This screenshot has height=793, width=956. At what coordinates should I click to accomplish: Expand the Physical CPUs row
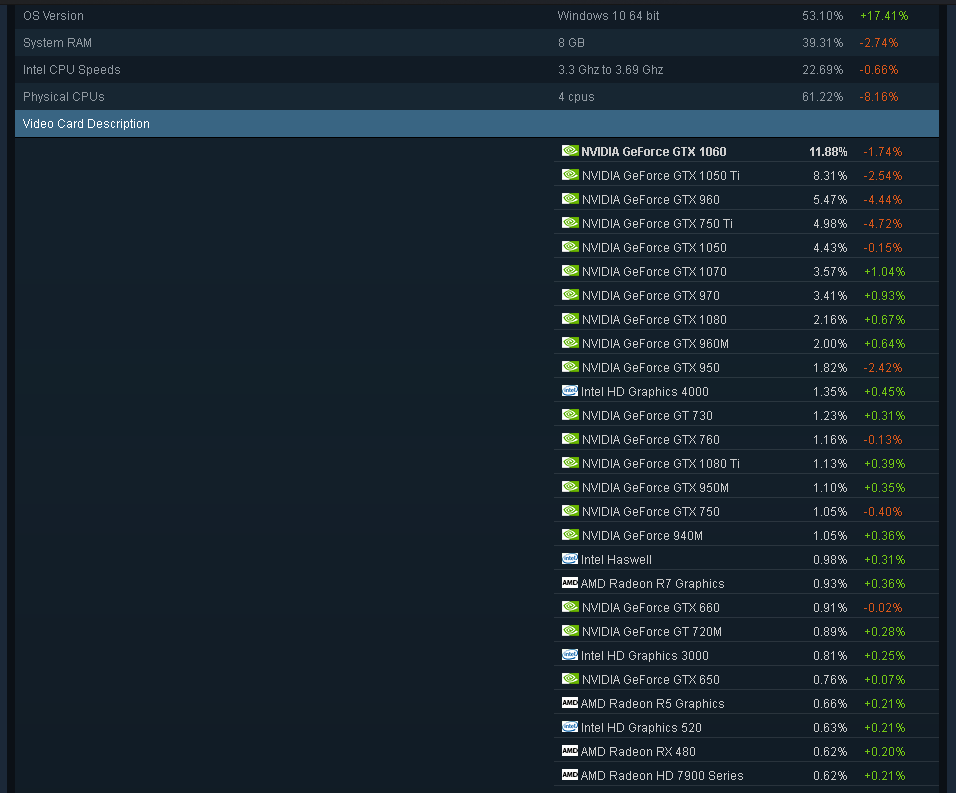477,96
